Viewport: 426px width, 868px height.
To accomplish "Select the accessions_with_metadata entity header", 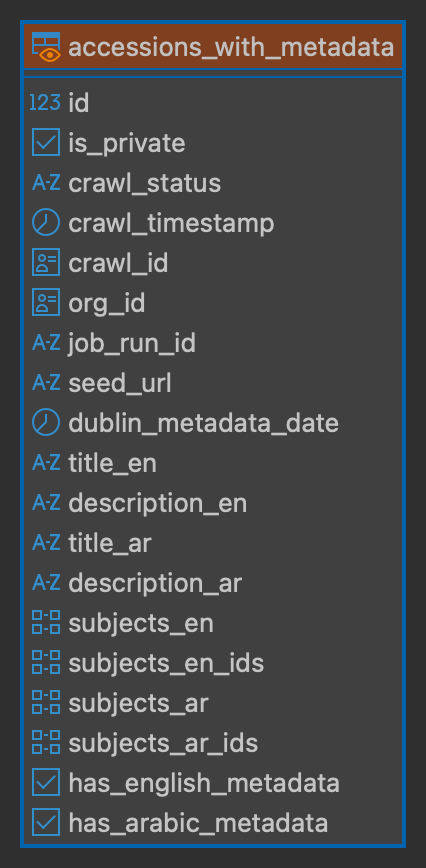I will point(213,47).
